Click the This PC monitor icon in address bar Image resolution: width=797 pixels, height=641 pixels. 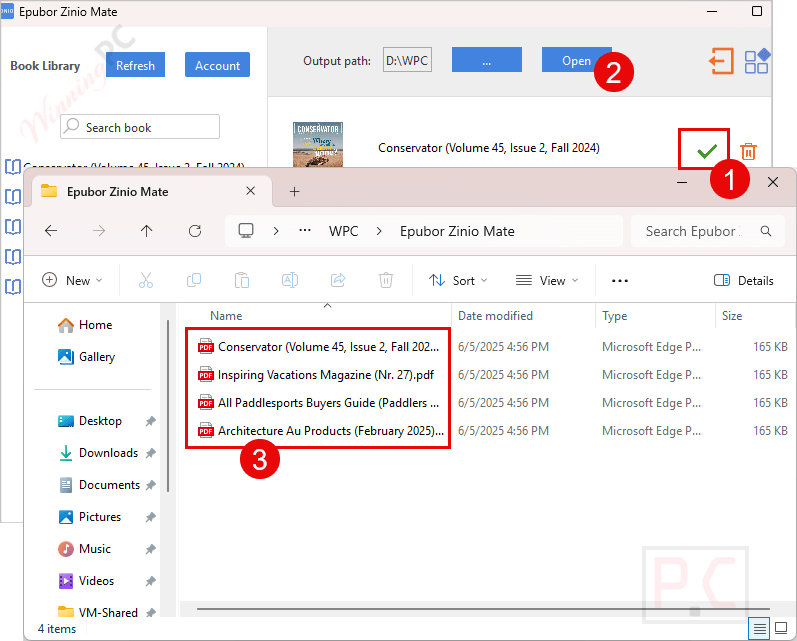click(x=246, y=231)
